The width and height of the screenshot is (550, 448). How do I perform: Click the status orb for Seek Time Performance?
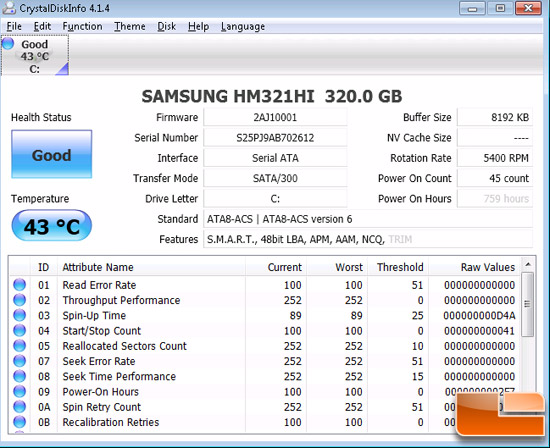[x=20, y=376]
